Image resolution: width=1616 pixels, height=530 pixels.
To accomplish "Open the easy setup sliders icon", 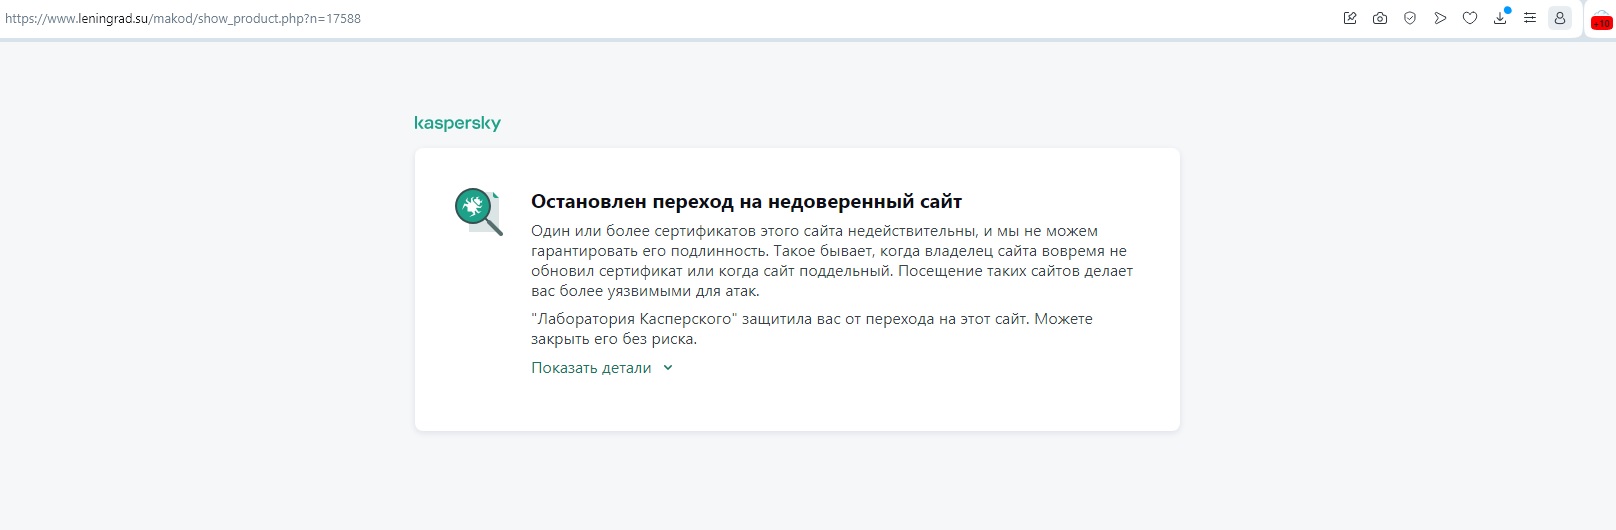I will click(x=1530, y=18).
